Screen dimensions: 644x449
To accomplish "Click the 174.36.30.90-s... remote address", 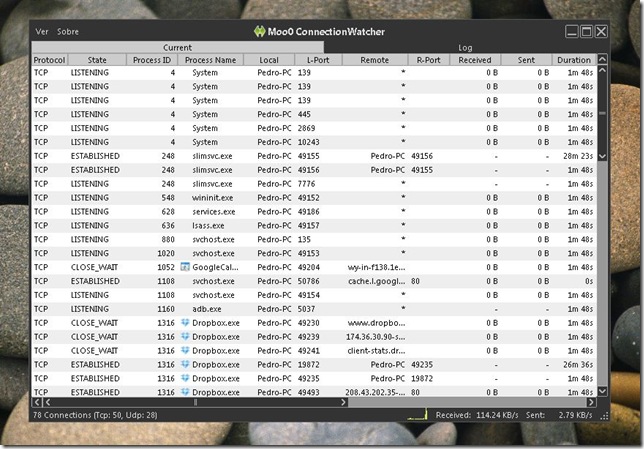I will coord(376,337).
